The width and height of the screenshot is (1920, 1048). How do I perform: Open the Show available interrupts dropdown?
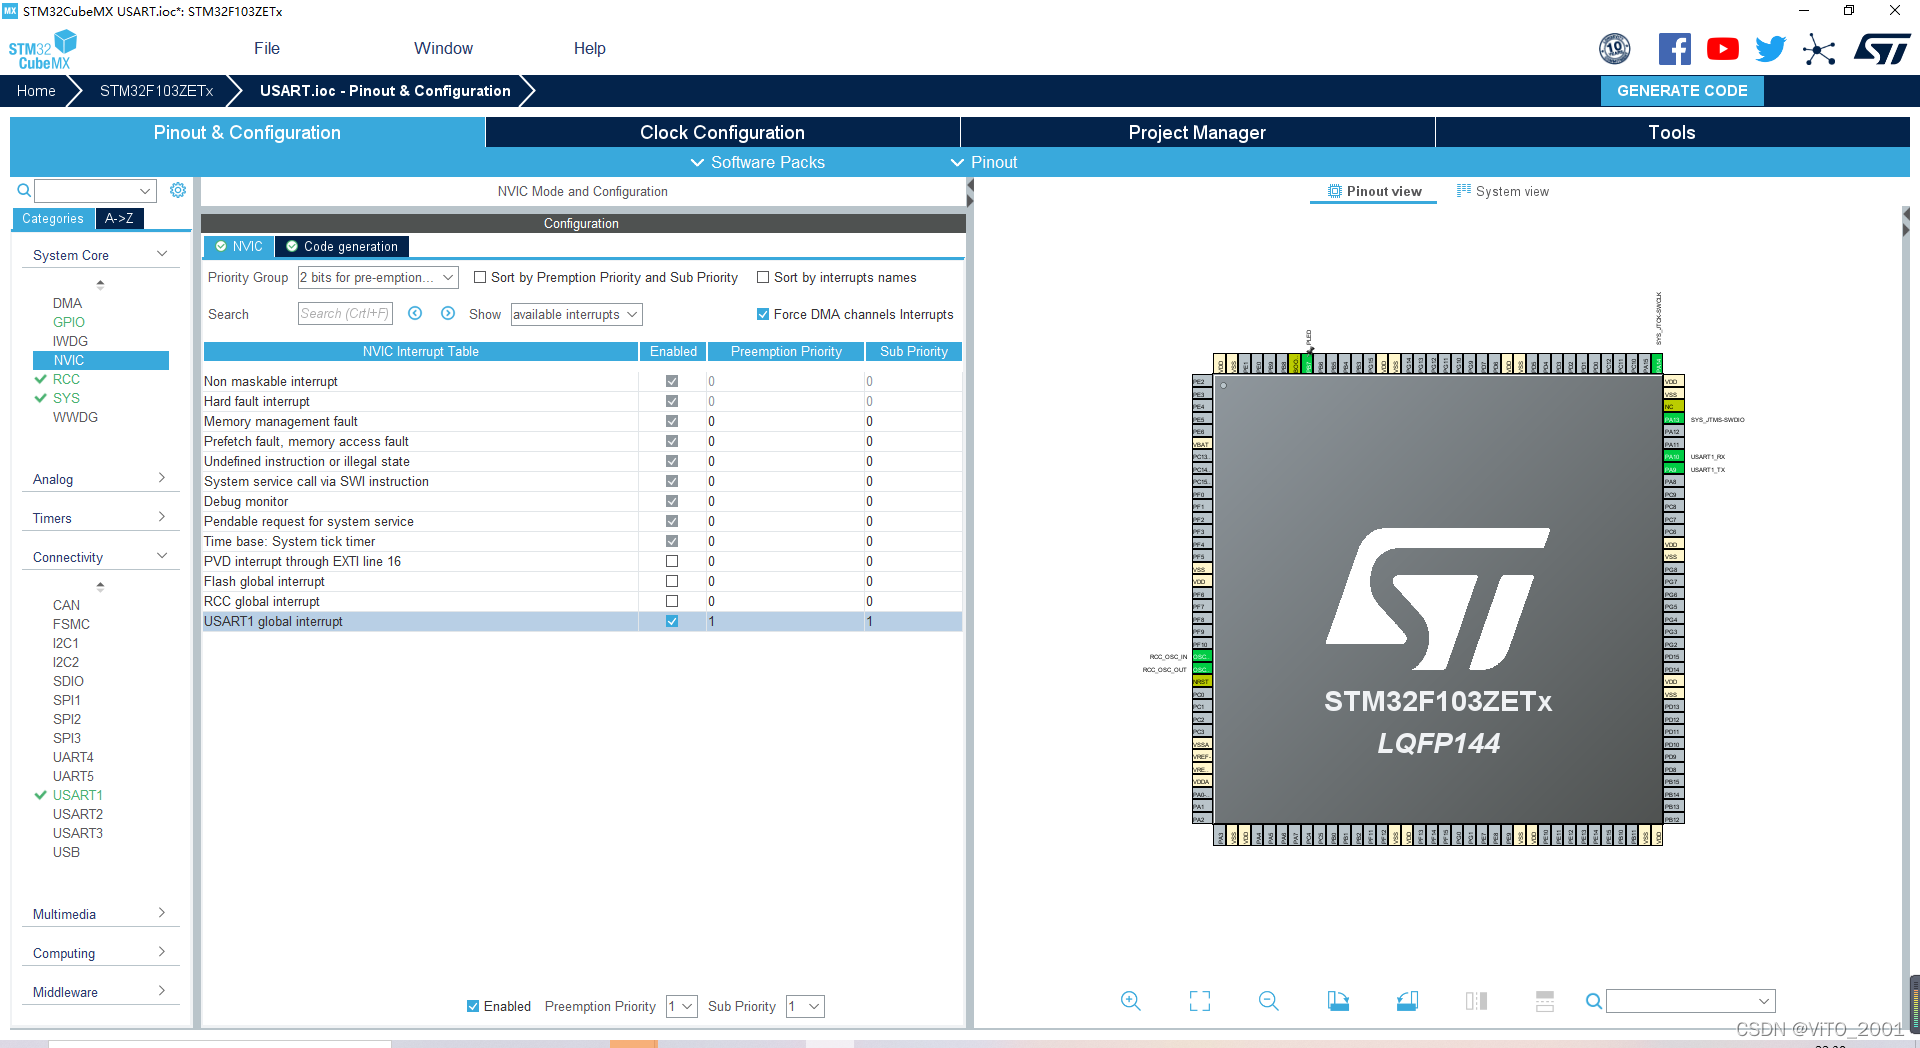[x=576, y=314]
